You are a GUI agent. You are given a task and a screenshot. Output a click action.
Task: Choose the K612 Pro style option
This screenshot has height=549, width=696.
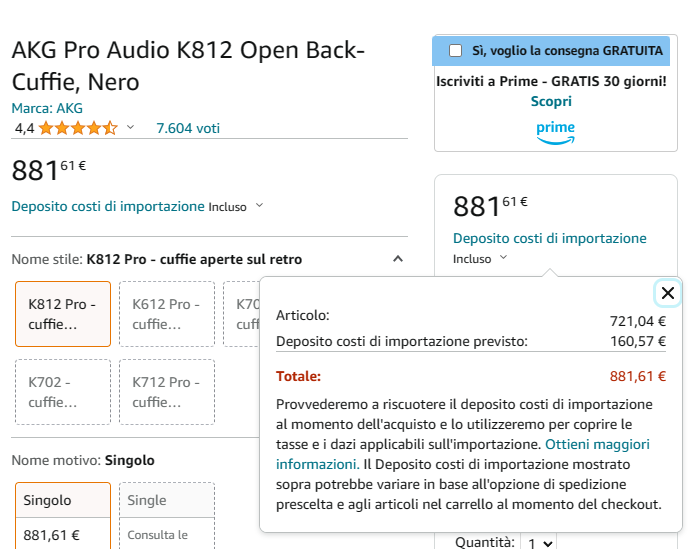coord(167,314)
